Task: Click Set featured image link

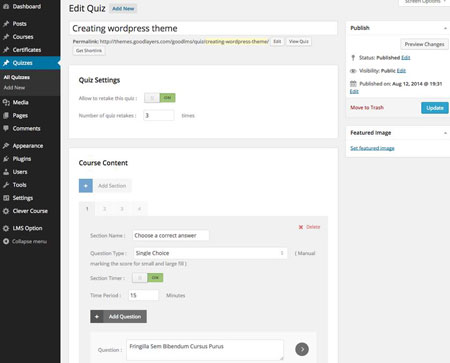Action: pyautogui.click(x=372, y=148)
